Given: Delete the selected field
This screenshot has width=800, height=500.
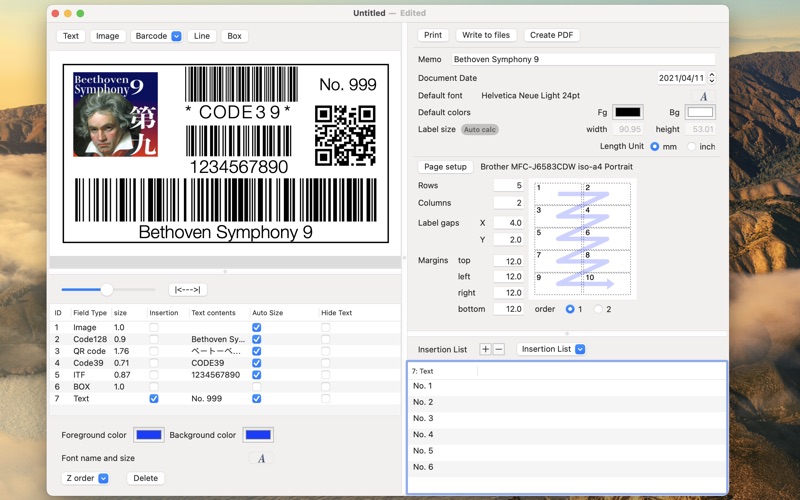Looking at the screenshot, I should point(145,478).
